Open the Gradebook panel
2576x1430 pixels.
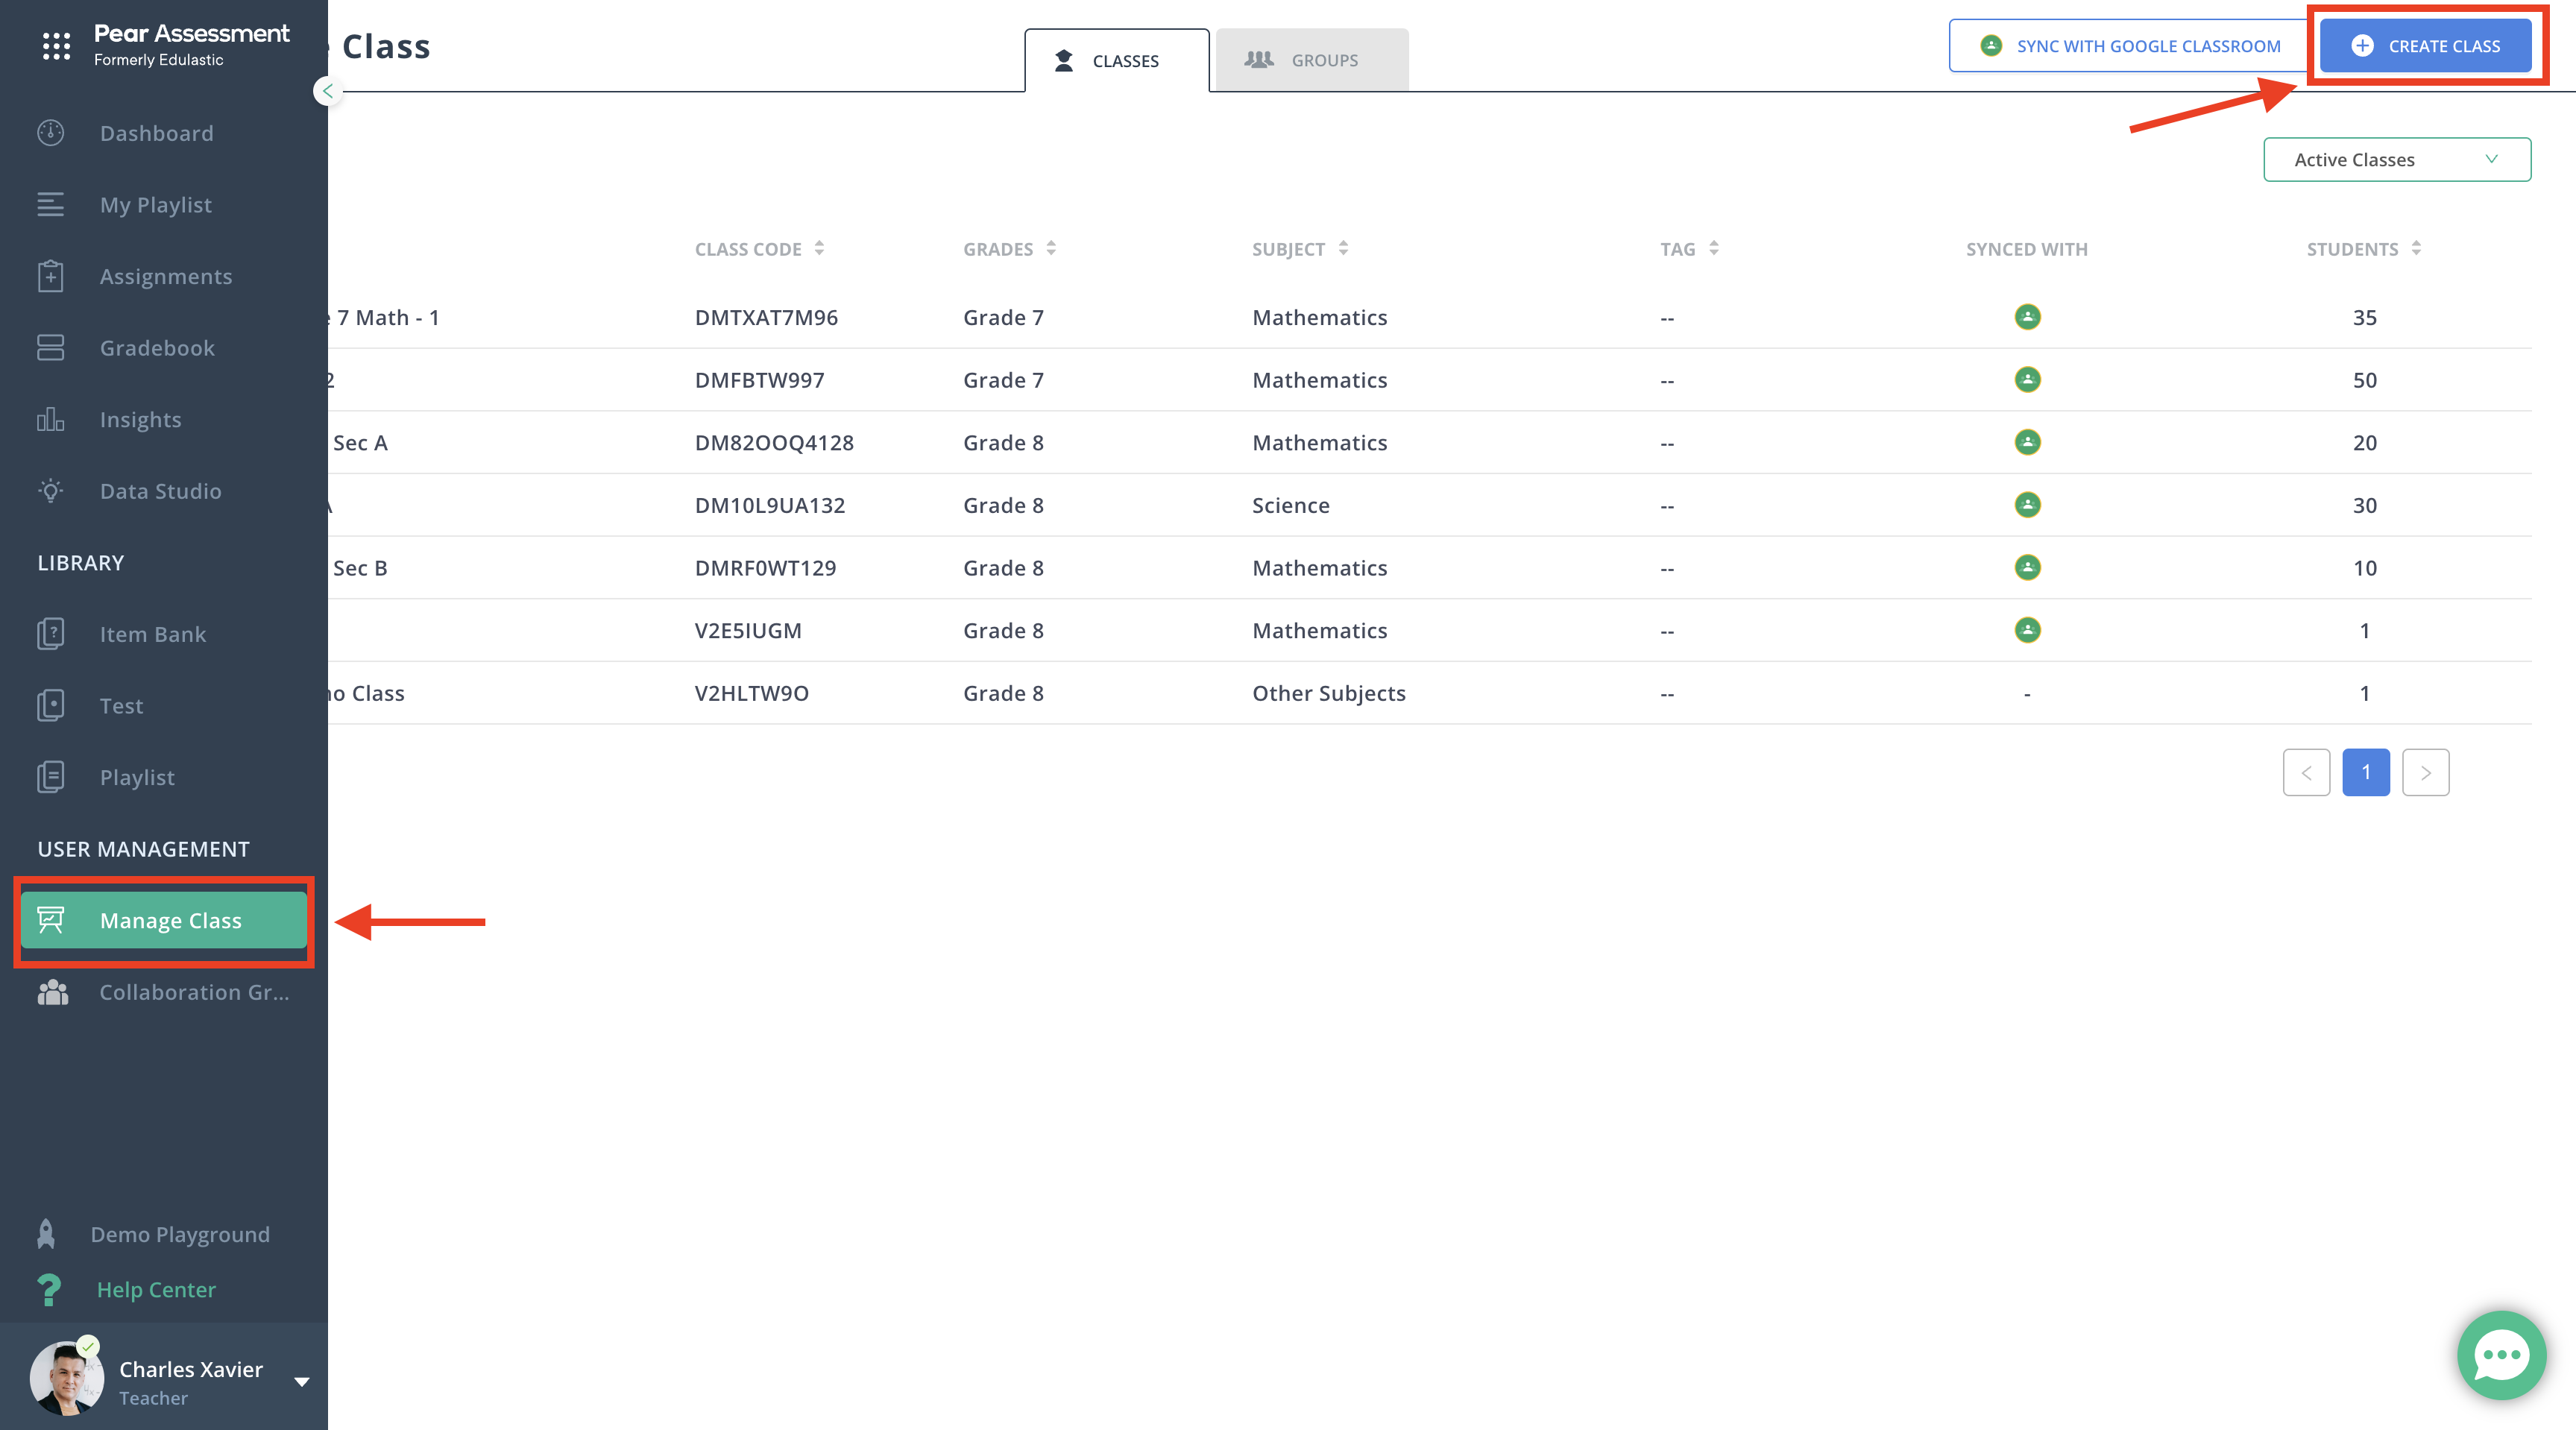(x=157, y=347)
